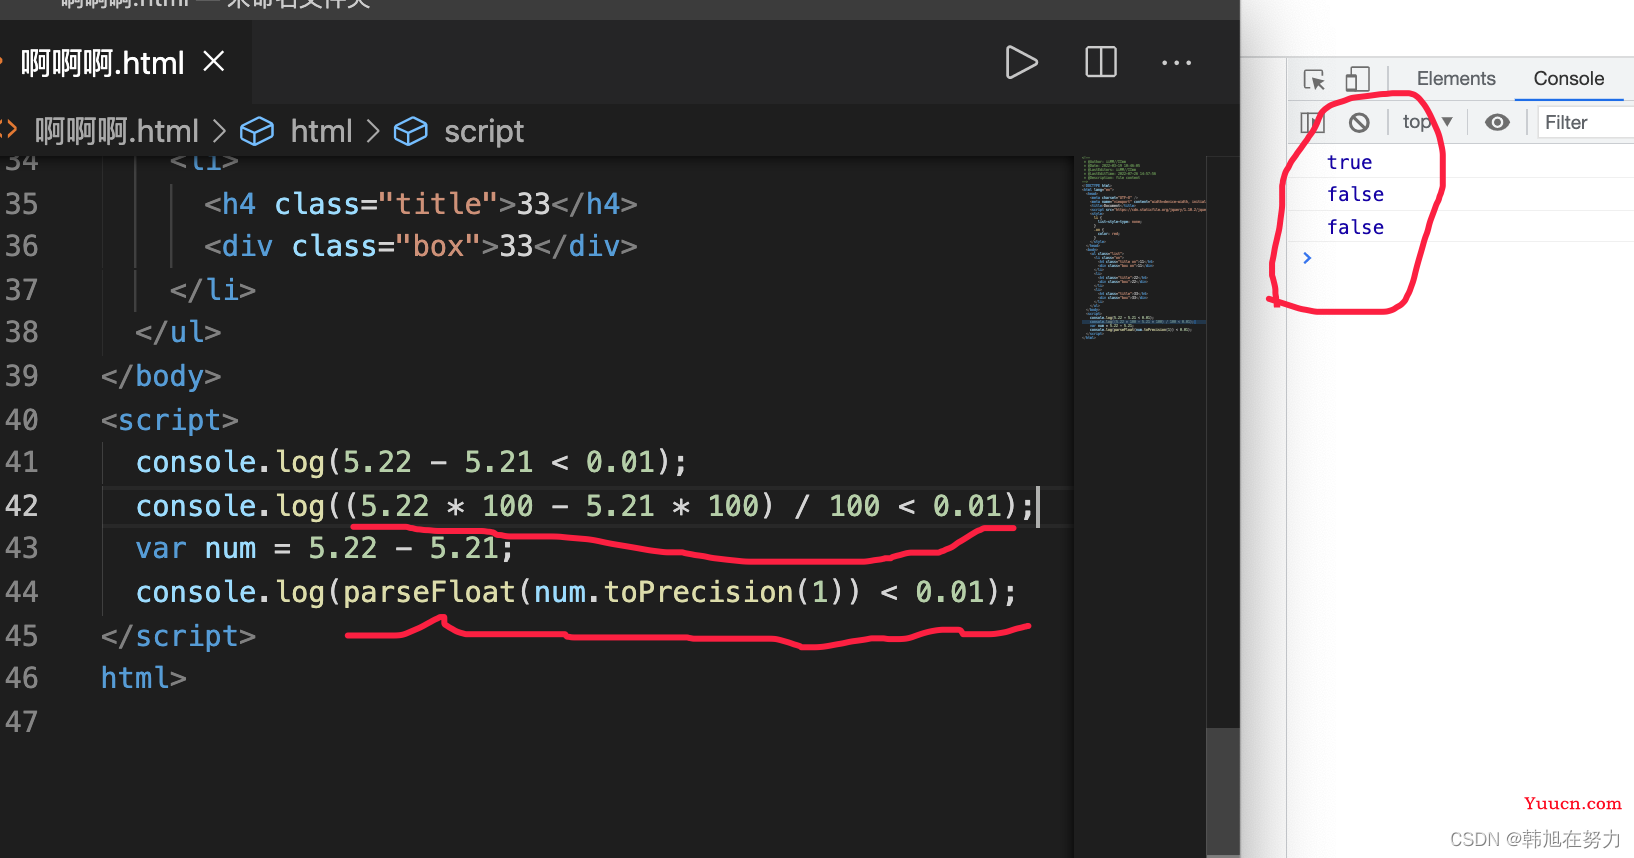Image resolution: width=1634 pixels, height=858 pixels.
Task: Click the script breadcrumb segment
Action: coord(484,131)
